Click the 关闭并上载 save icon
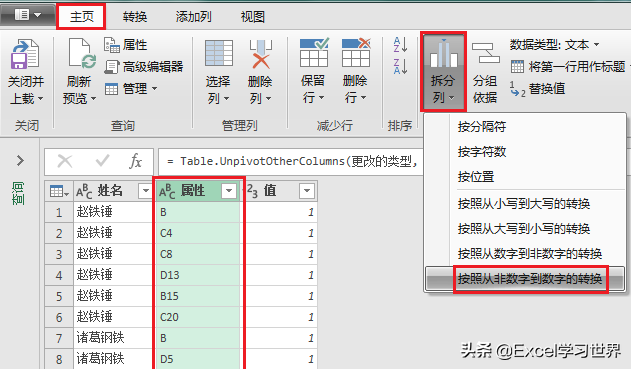The image size is (631, 369). tap(25, 54)
